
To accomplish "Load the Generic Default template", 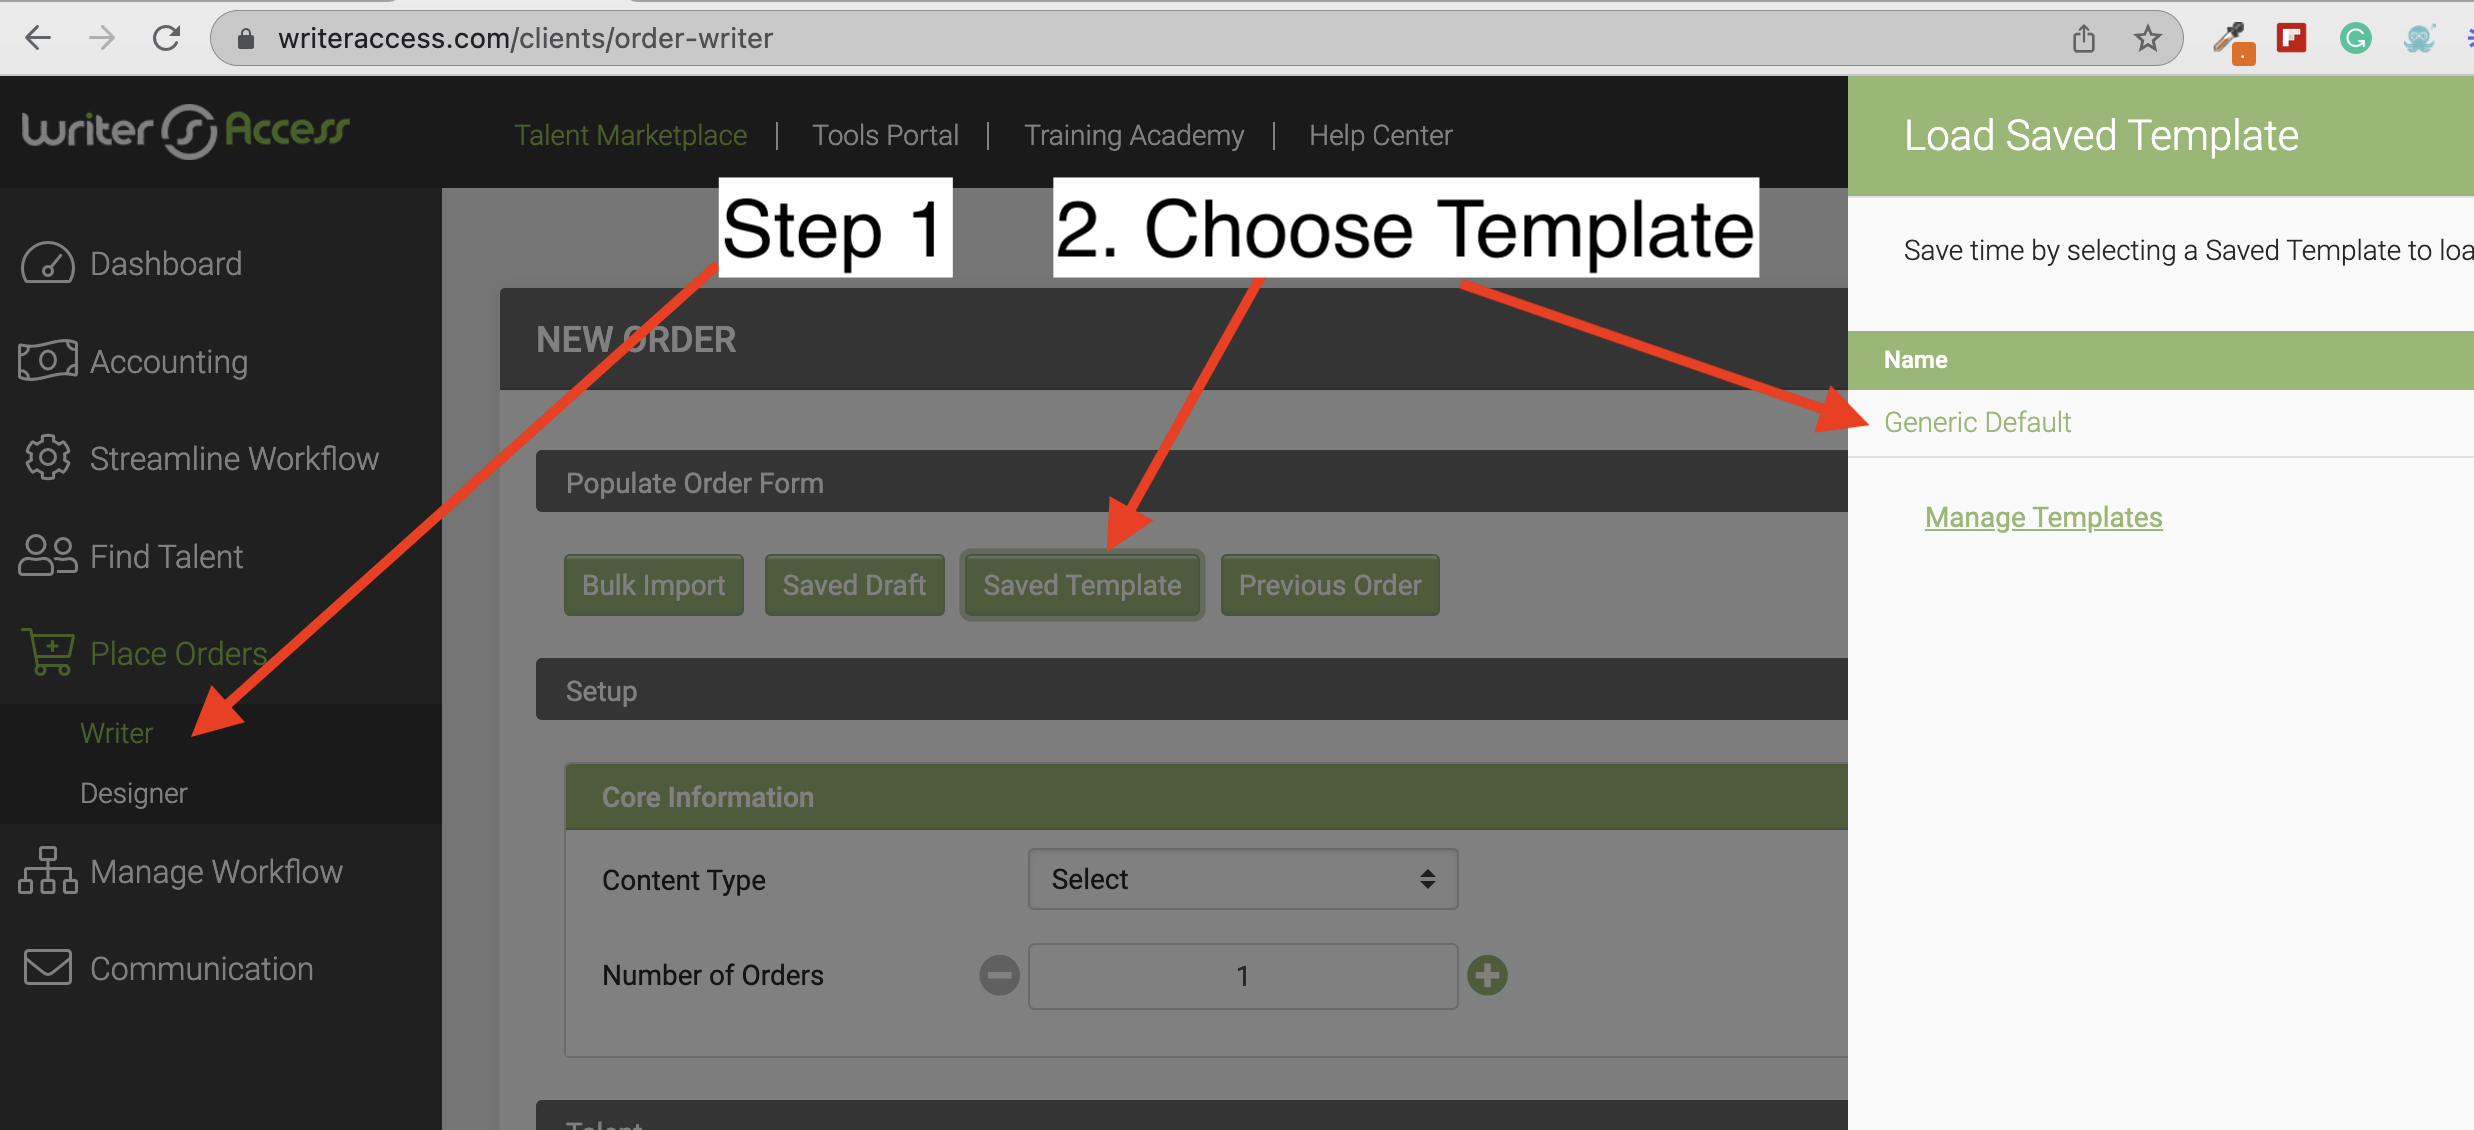I will [1977, 422].
